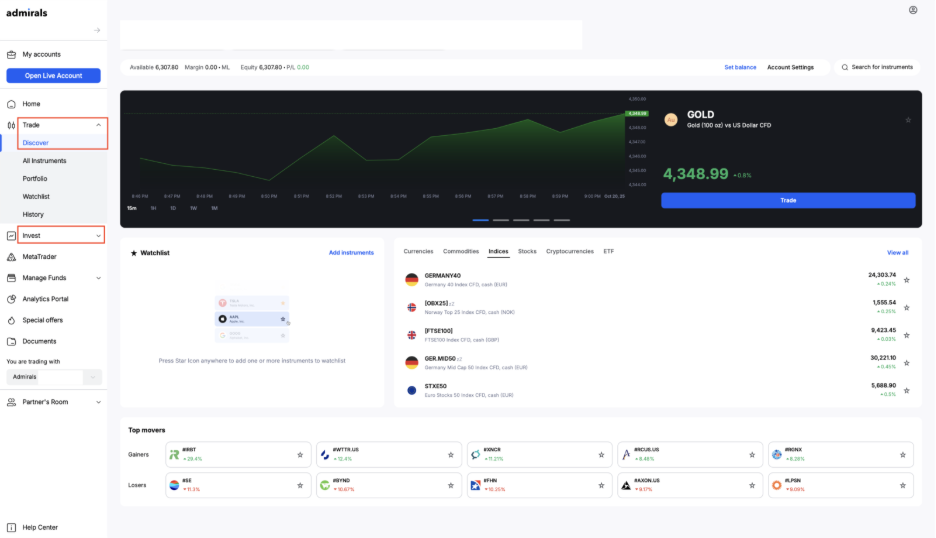Click View all instruments link

(897, 253)
